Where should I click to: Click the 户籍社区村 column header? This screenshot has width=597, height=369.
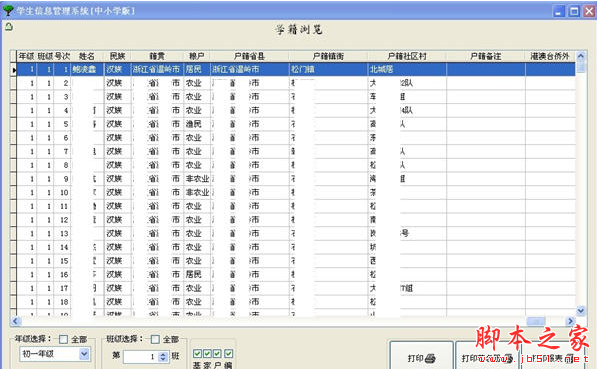click(x=407, y=56)
